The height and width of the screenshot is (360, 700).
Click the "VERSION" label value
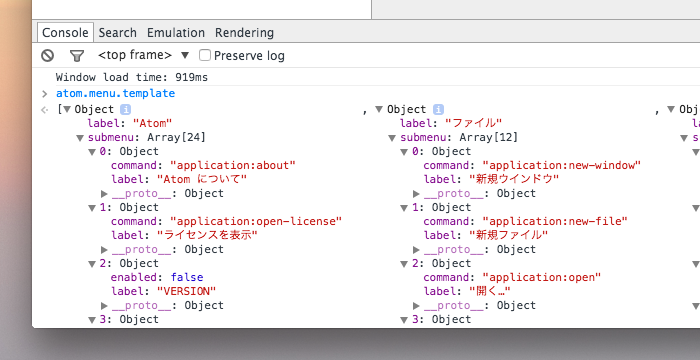point(186,291)
